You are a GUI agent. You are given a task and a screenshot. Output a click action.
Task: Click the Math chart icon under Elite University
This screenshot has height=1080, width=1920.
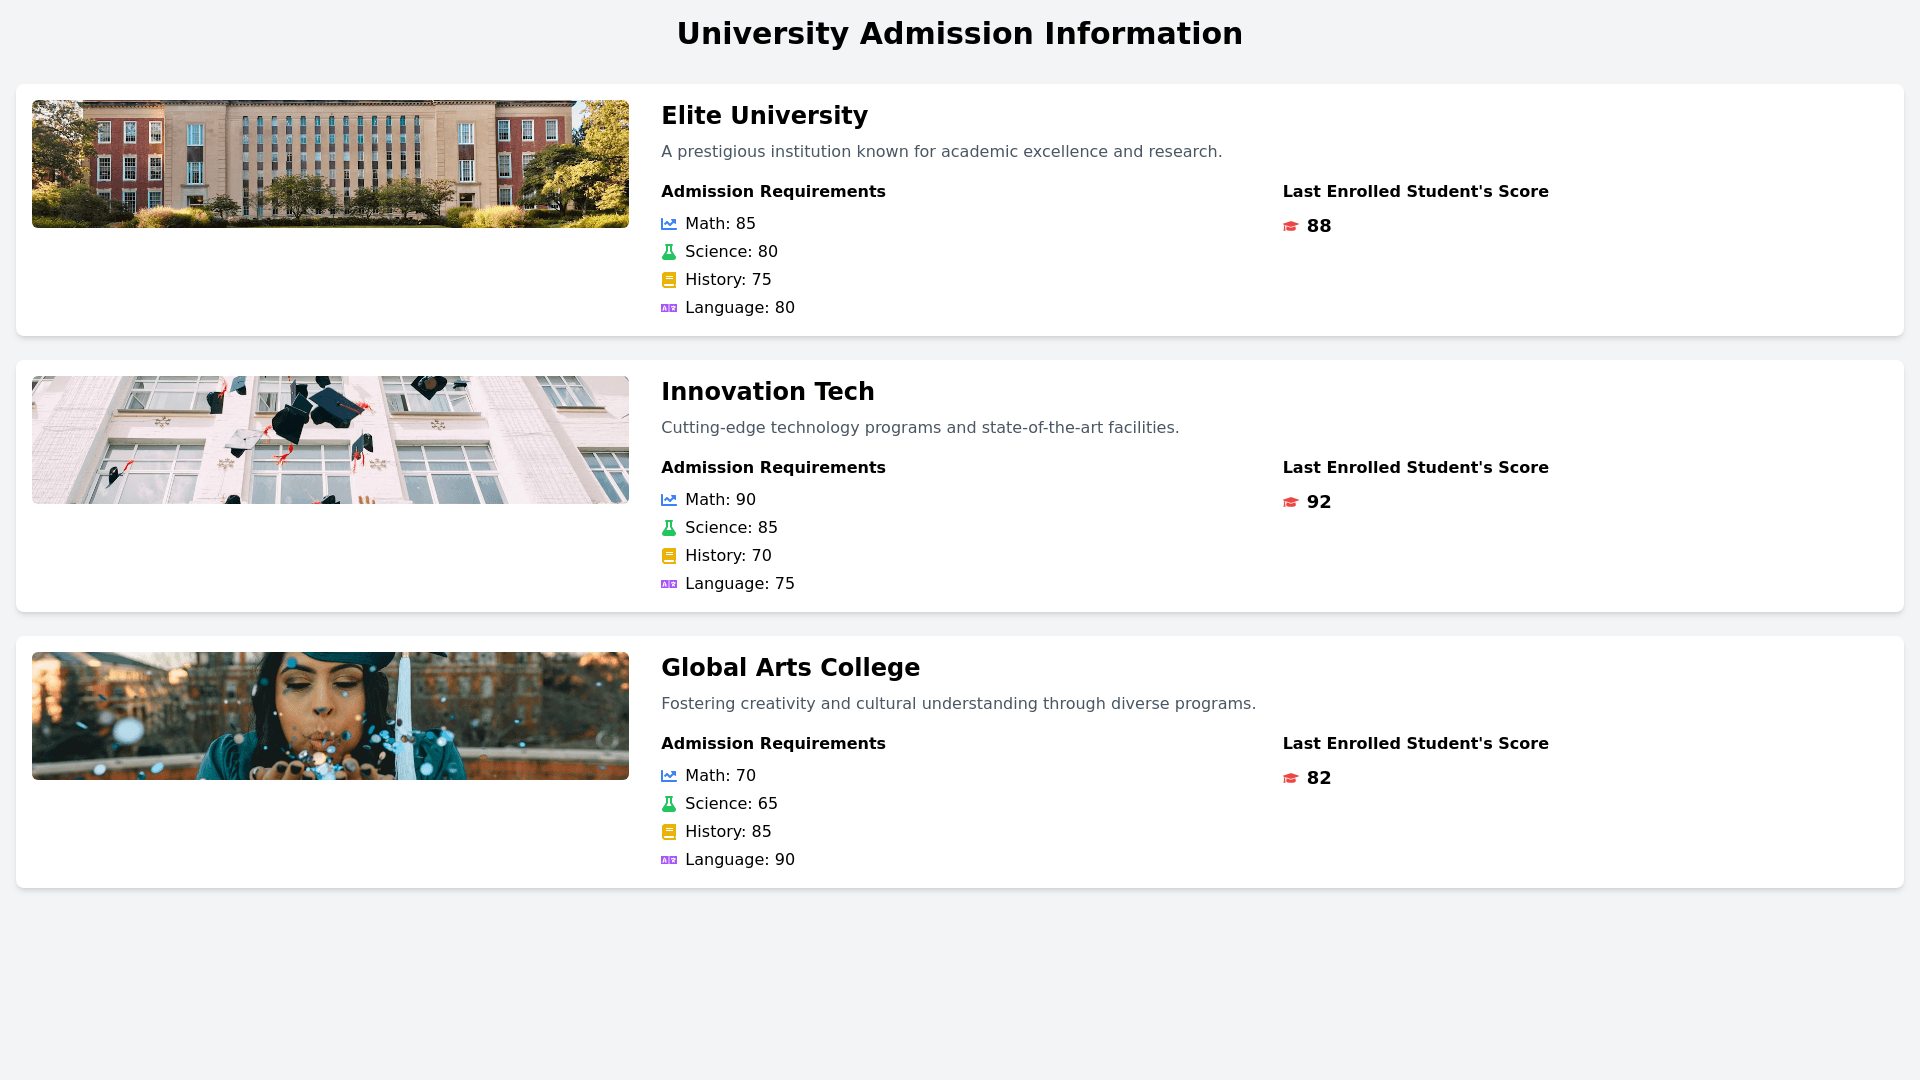tap(669, 224)
